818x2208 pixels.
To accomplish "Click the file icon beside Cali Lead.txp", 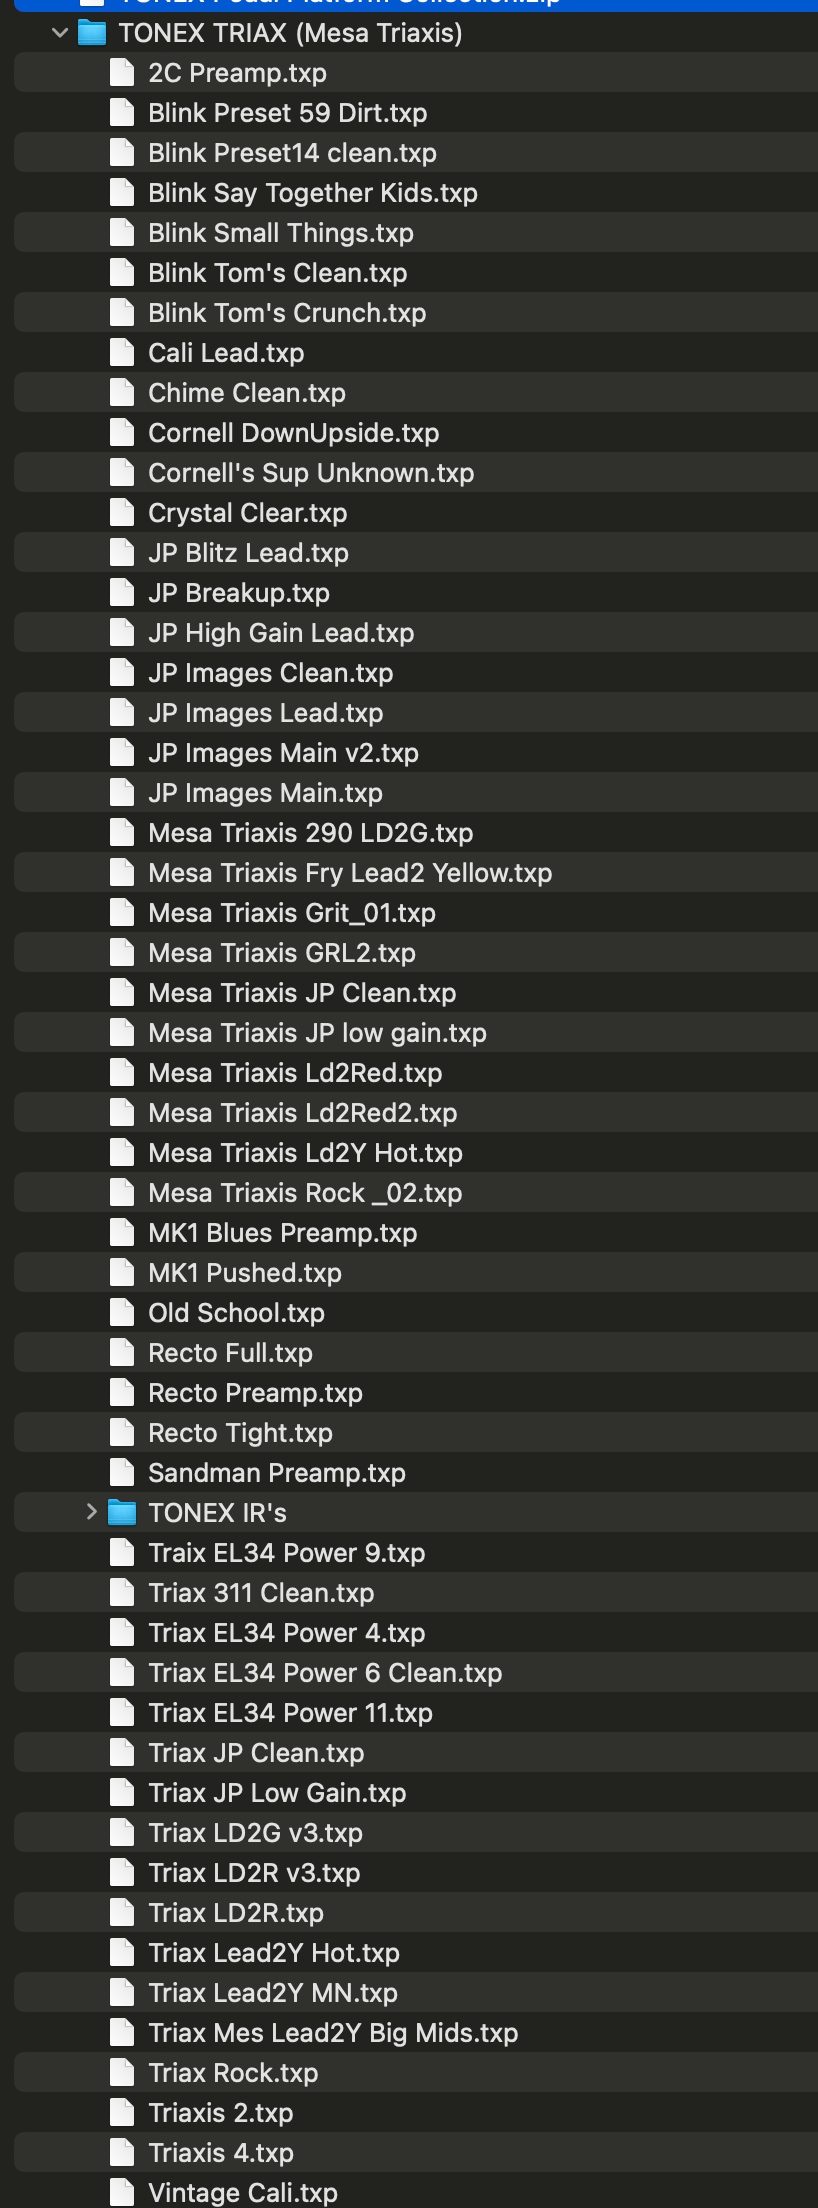I will click(x=122, y=353).
